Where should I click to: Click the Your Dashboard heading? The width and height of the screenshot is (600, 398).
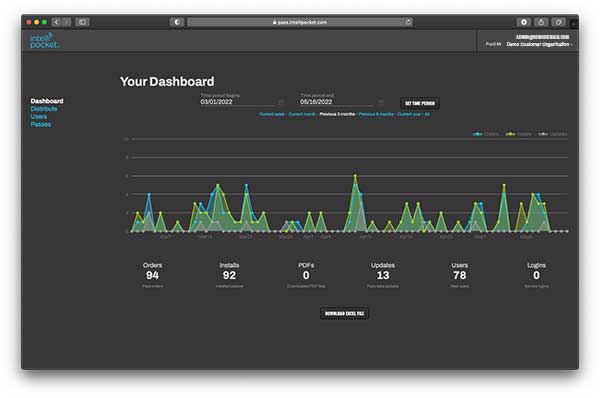(x=167, y=82)
